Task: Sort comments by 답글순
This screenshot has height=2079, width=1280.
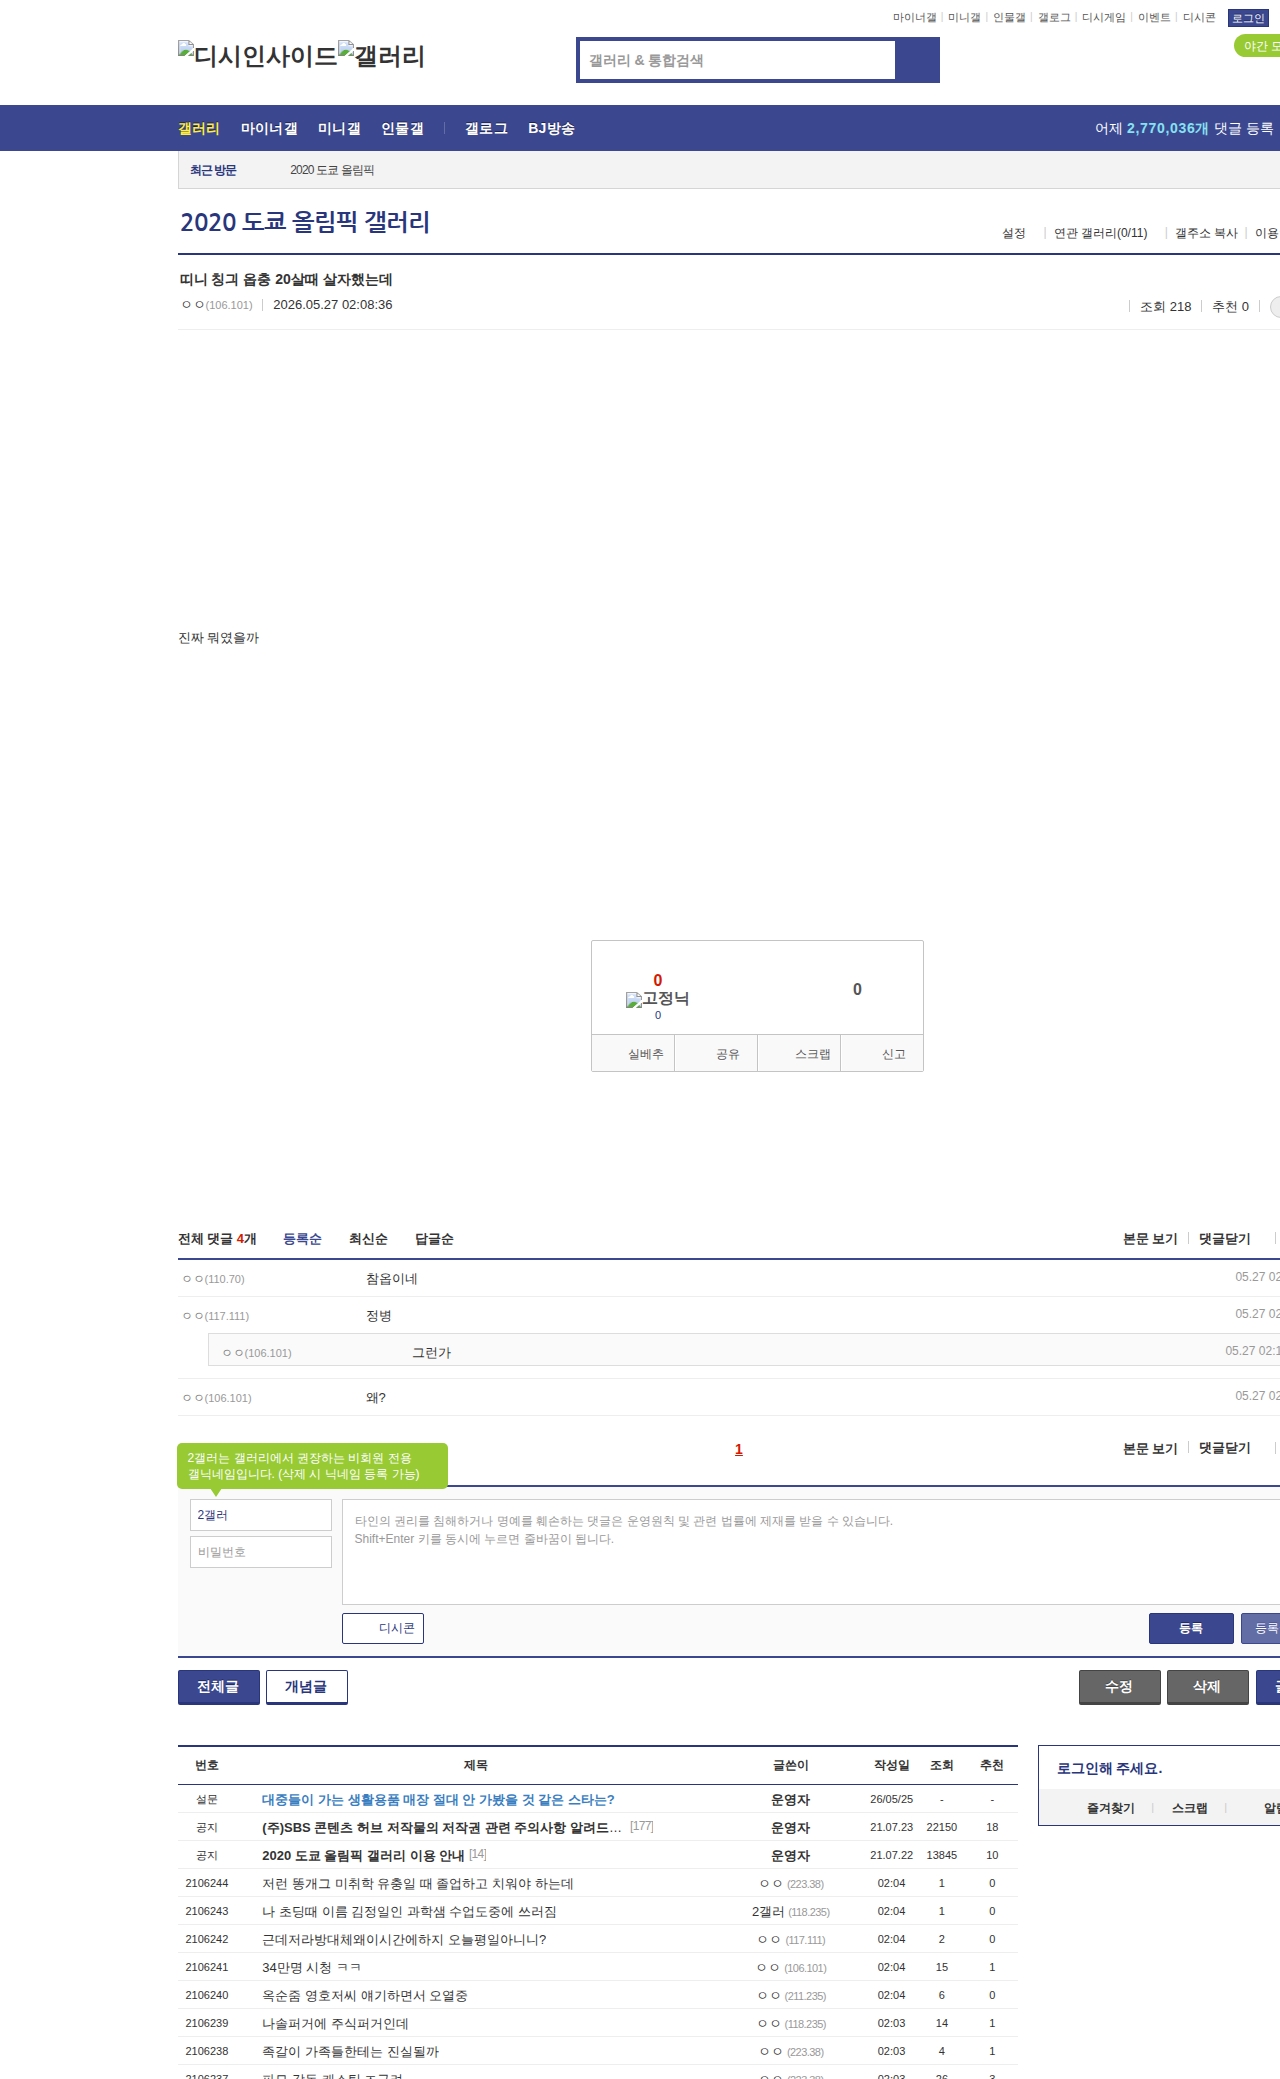Action: click(x=434, y=1239)
